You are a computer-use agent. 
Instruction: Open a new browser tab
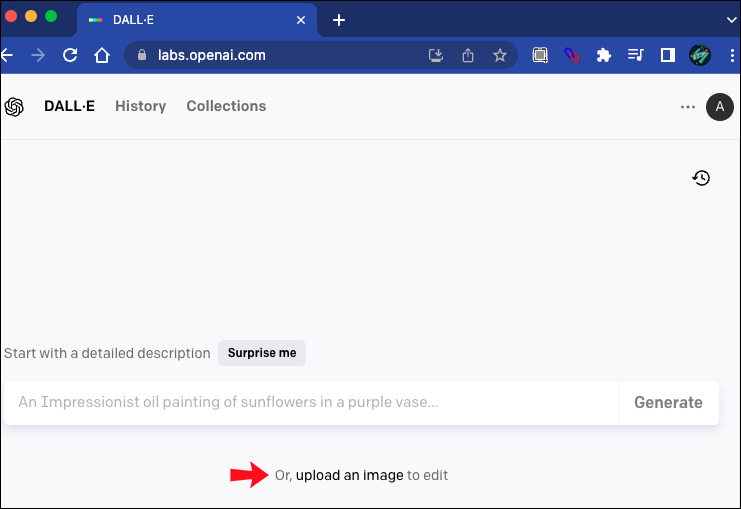click(x=339, y=20)
